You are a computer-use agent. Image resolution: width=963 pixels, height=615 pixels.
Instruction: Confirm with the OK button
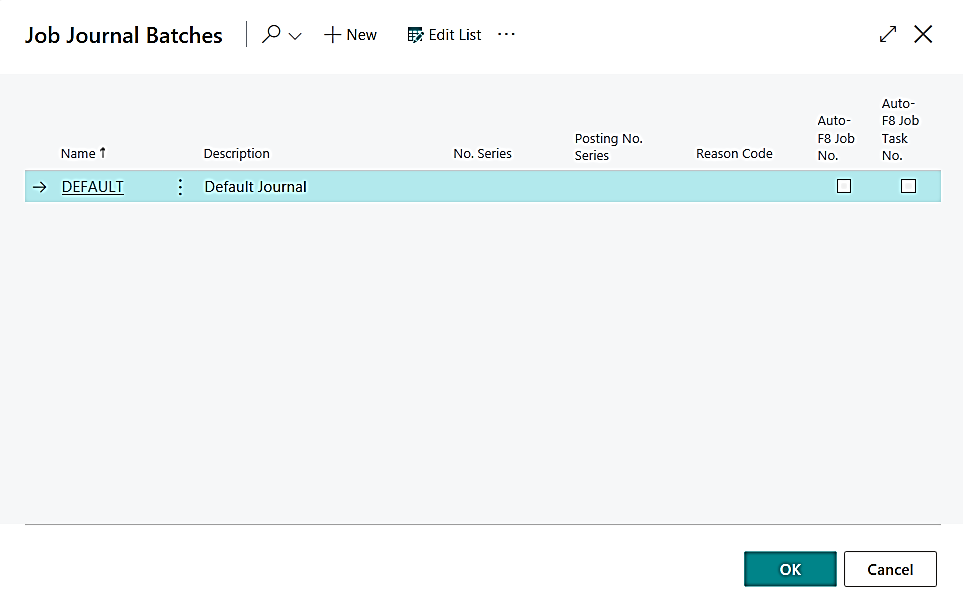click(790, 569)
